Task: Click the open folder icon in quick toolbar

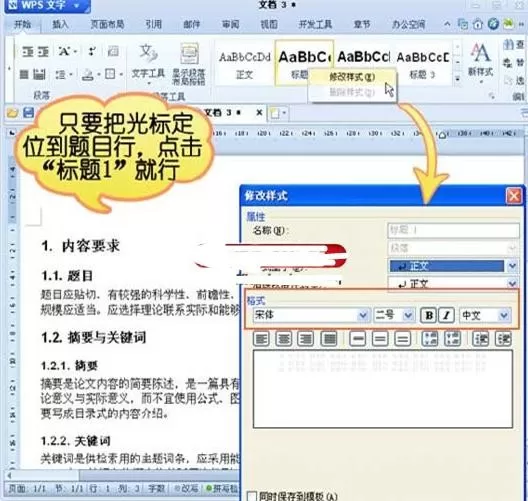Action: (x=12, y=112)
